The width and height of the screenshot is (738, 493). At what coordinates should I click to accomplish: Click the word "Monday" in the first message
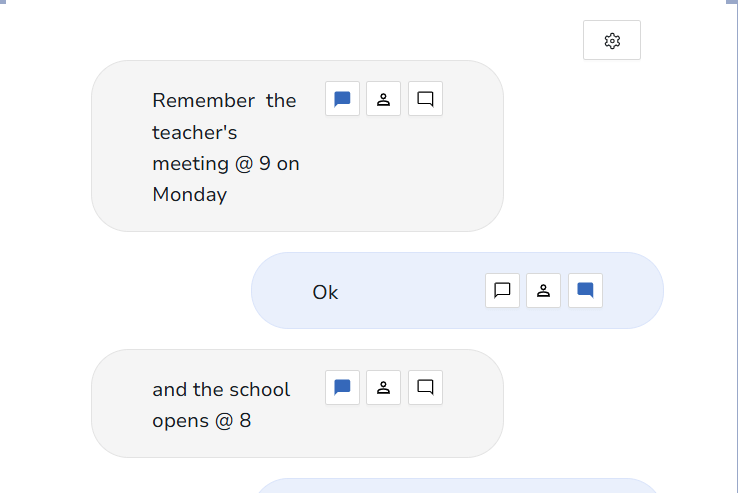[189, 195]
